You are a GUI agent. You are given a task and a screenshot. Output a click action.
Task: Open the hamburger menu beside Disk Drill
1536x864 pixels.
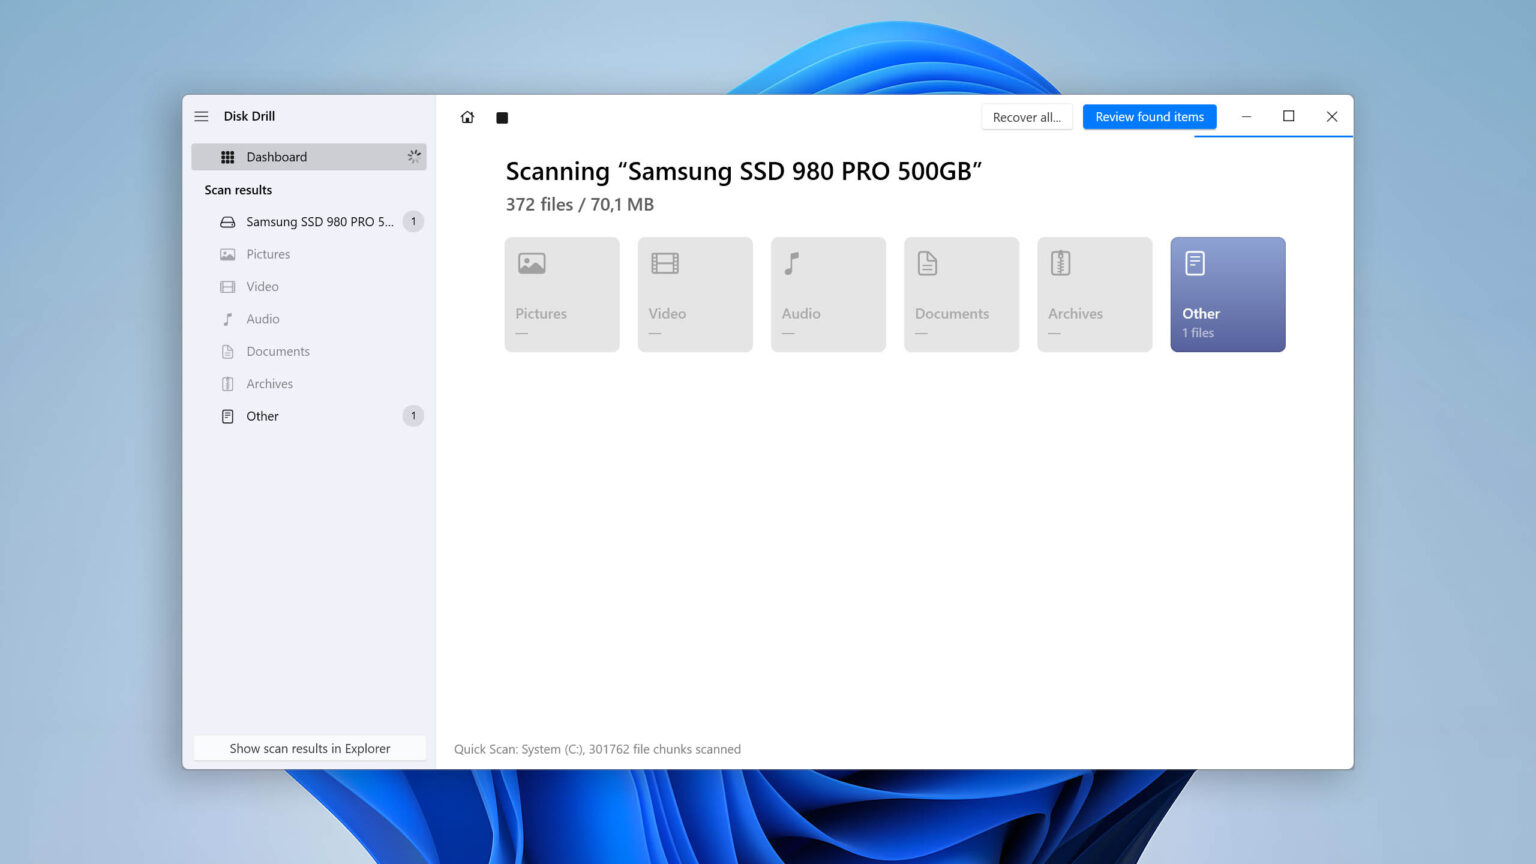[x=201, y=116]
